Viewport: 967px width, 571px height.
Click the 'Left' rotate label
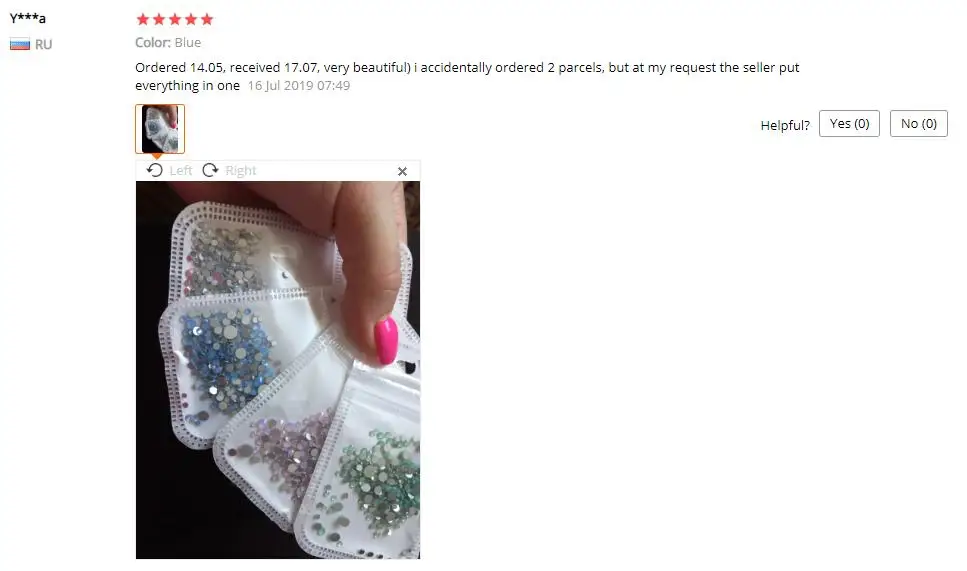[181, 171]
